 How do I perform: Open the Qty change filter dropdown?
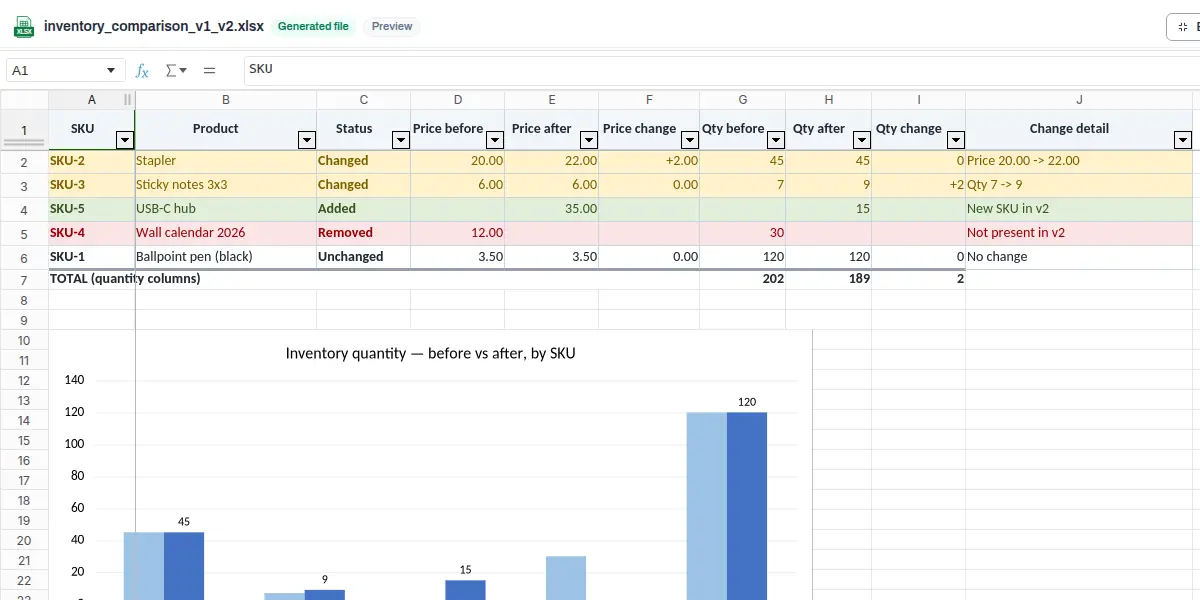(955, 140)
